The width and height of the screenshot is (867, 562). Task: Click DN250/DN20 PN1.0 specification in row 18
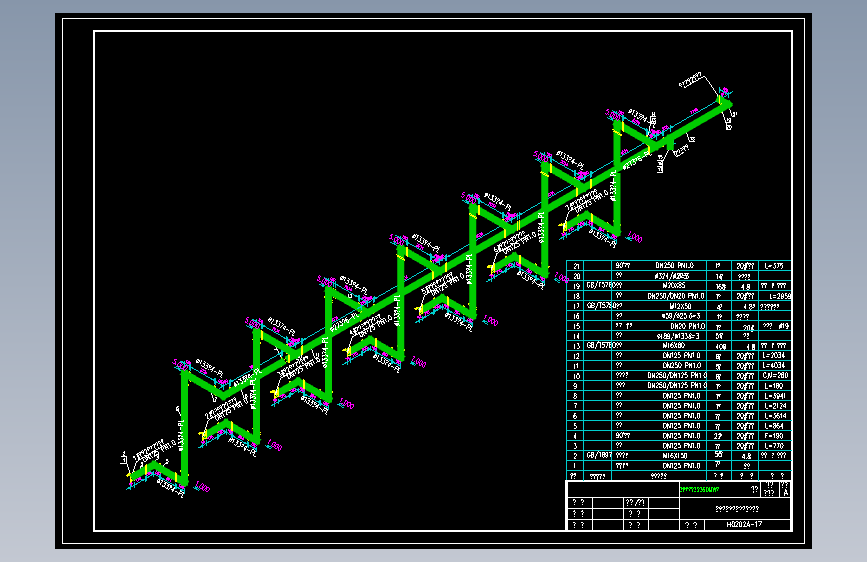[676, 296]
